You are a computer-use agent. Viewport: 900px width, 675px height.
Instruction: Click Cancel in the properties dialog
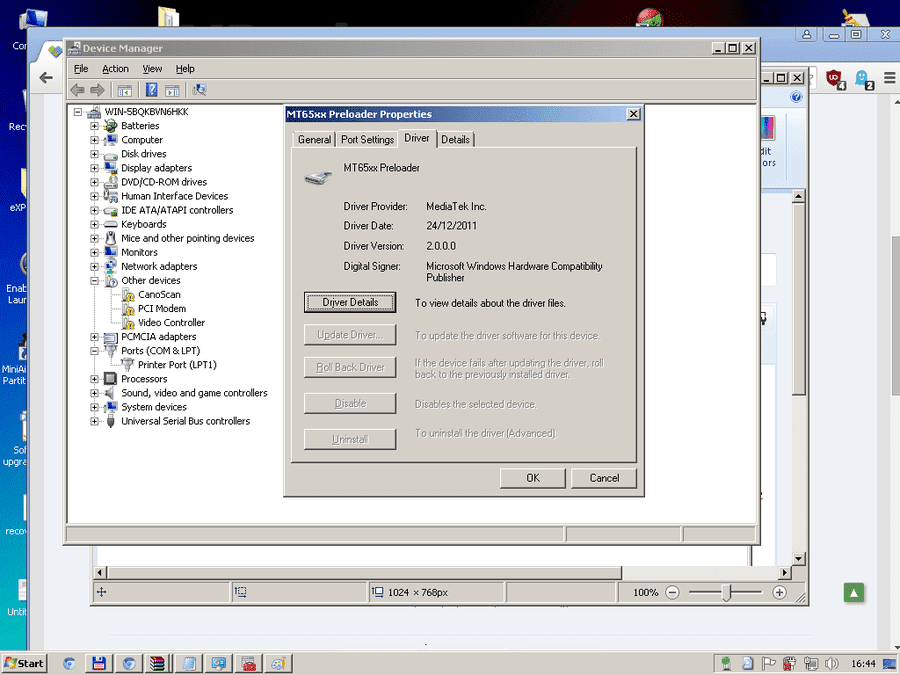pos(604,478)
